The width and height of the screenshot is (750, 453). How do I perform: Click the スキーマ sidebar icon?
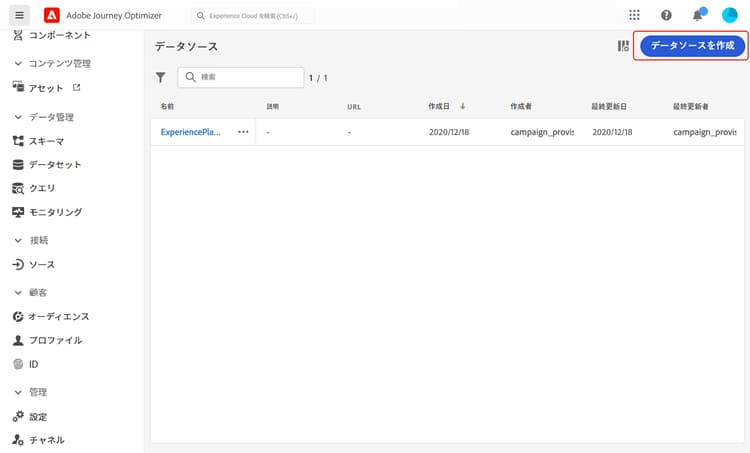click(18, 141)
